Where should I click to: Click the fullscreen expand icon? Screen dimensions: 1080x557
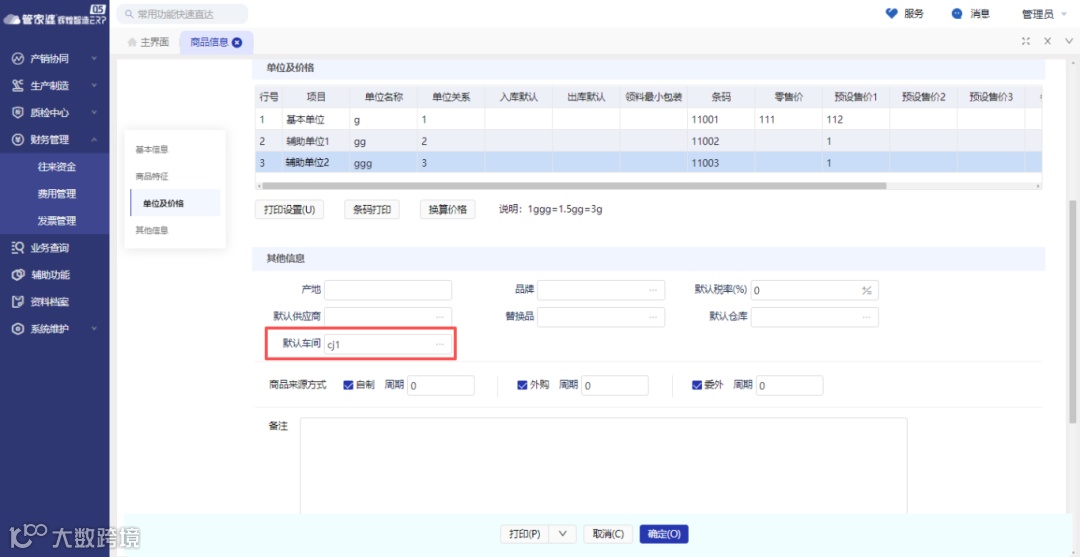coord(1026,41)
